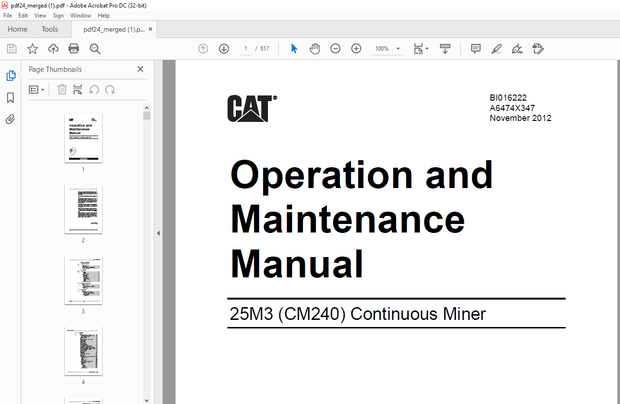
Task: Print the document with printer icon
Action: 74,49
